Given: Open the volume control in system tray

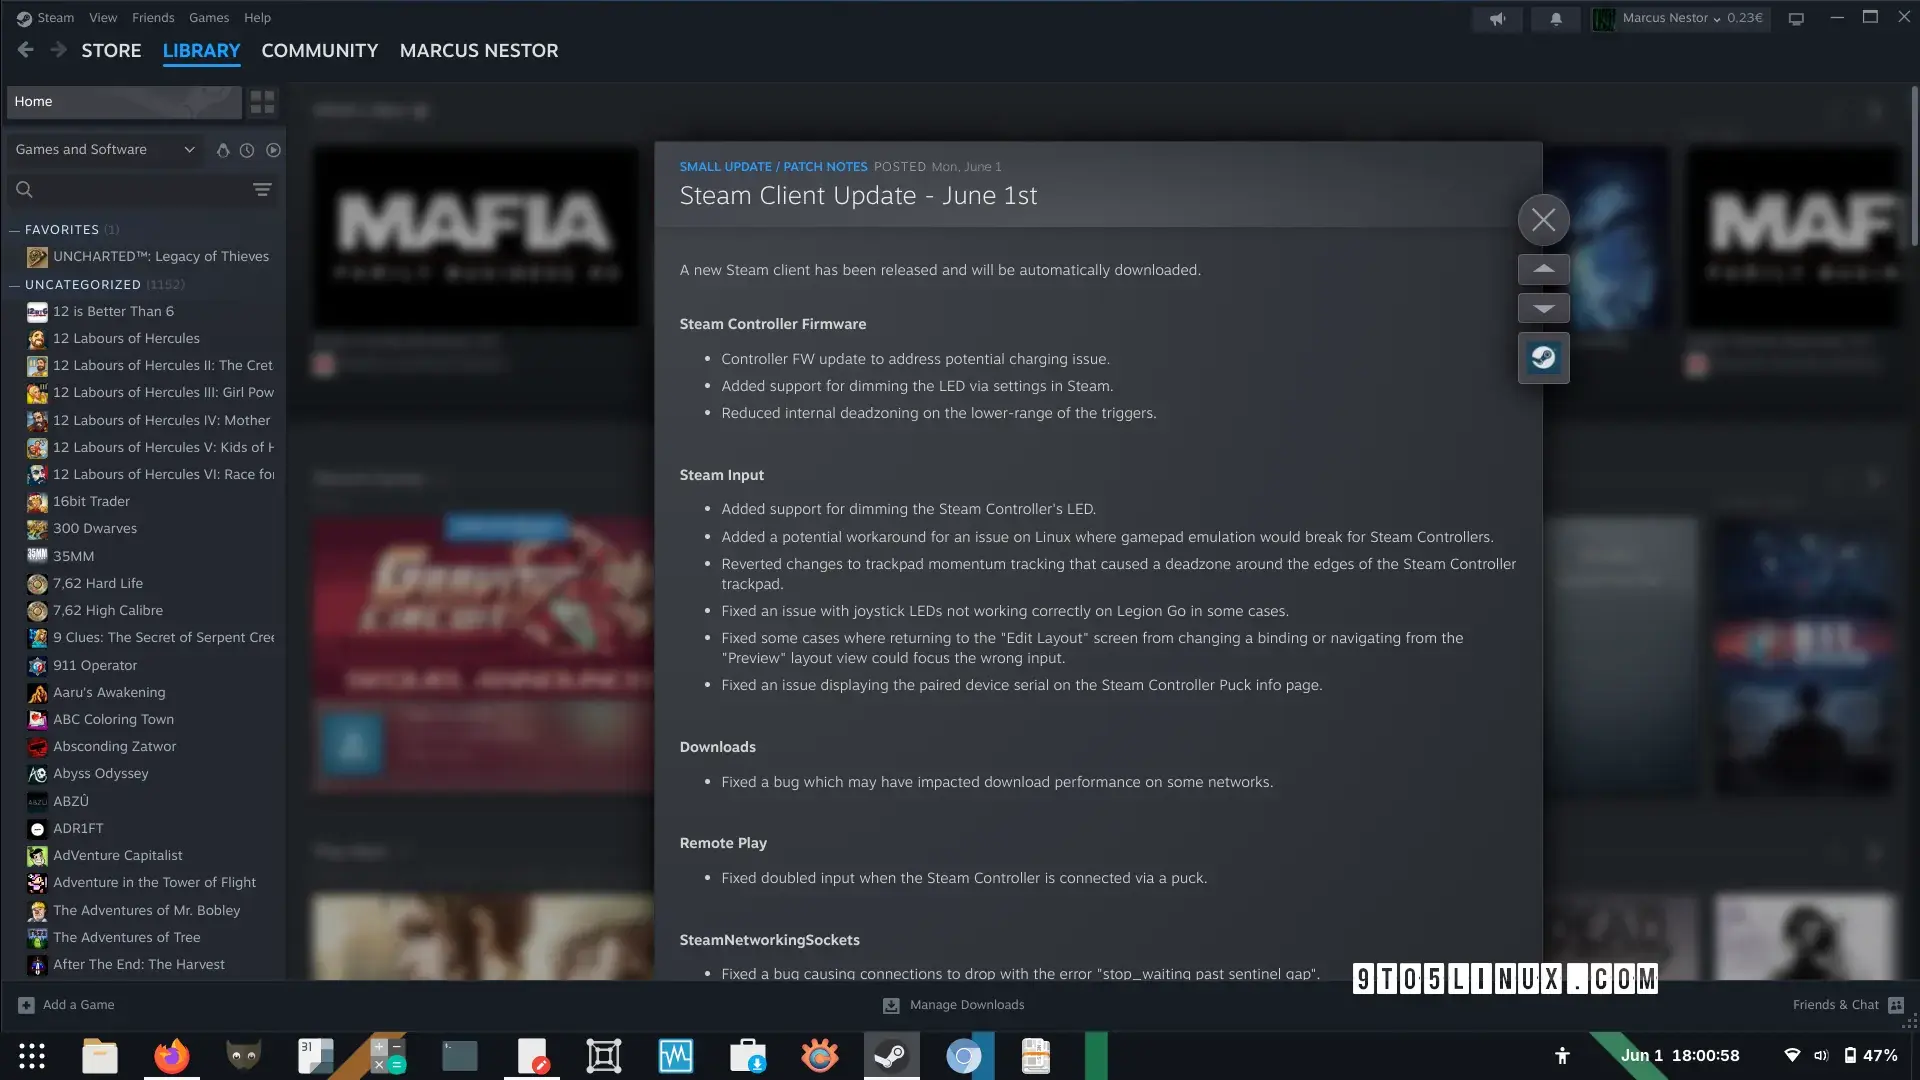Looking at the screenshot, I should [x=1821, y=1056].
